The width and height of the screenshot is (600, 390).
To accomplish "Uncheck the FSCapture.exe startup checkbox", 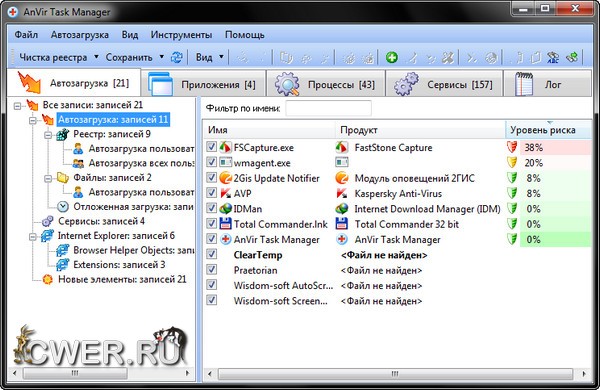I will point(212,147).
